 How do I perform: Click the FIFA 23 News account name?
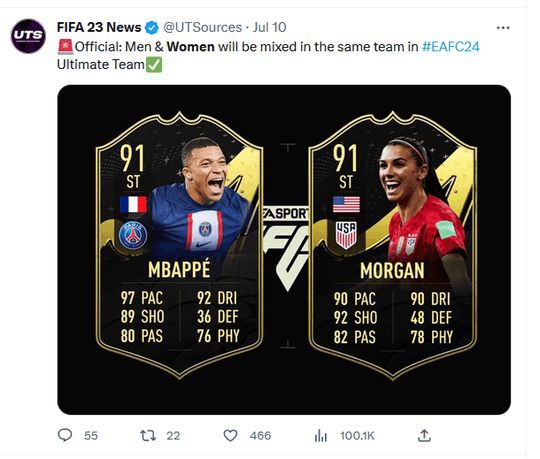(x=99, y=27)
